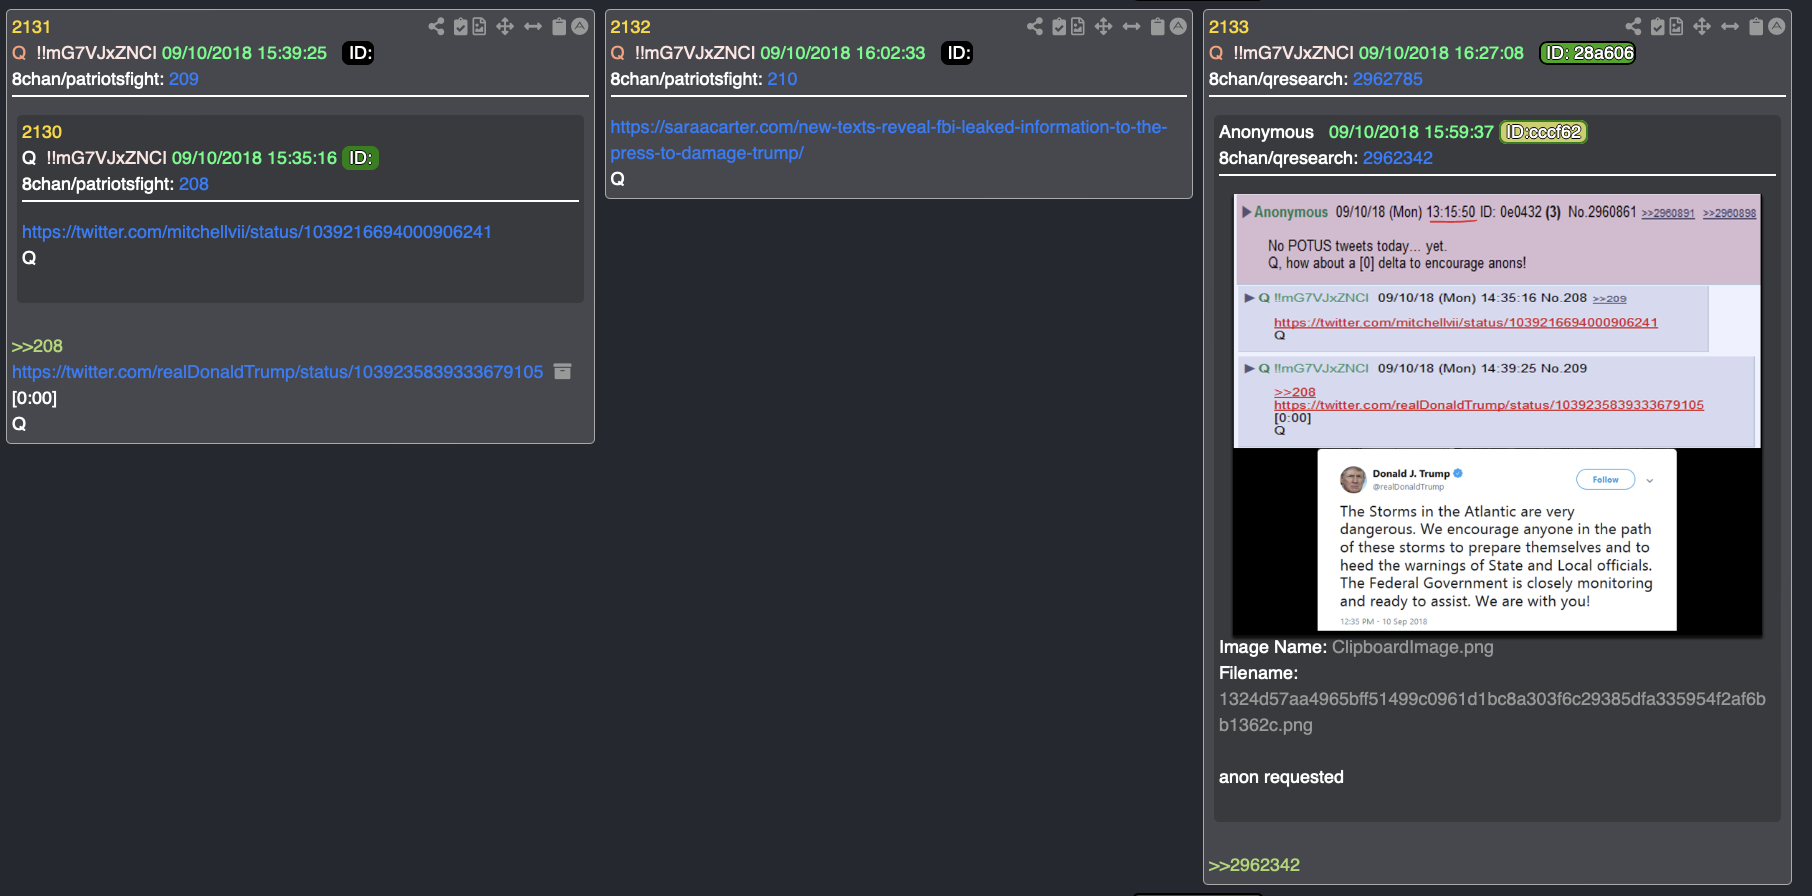Open realDonaldTrump twitter status link

coord(278,372)
